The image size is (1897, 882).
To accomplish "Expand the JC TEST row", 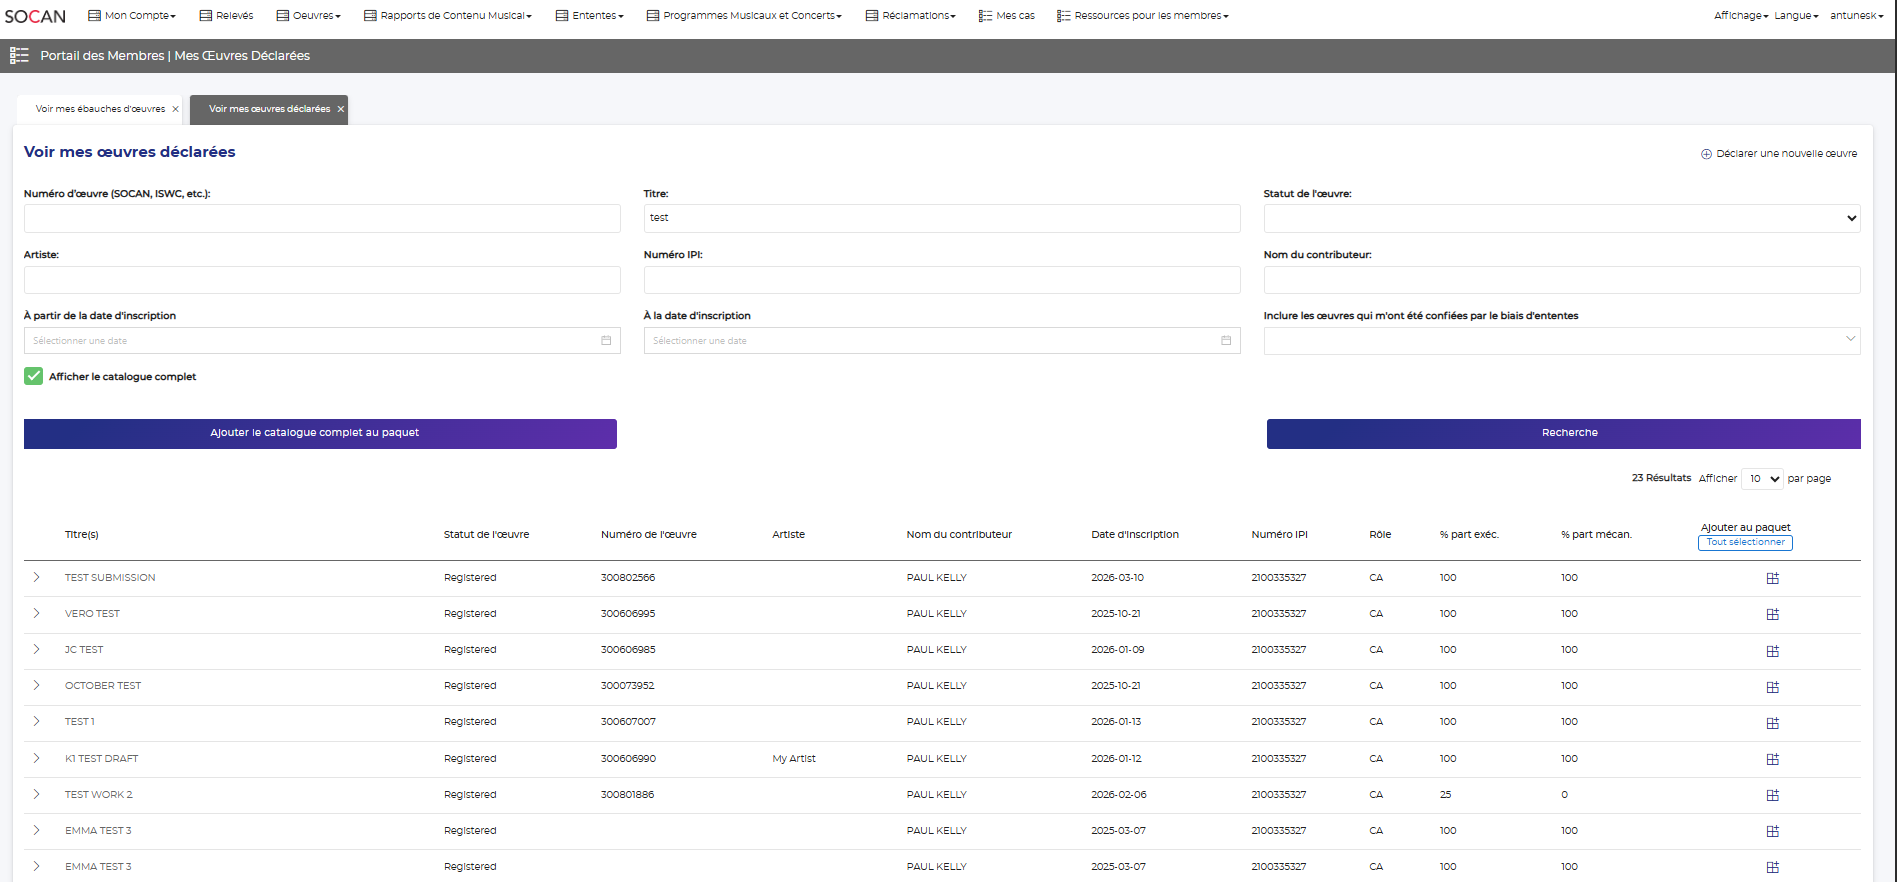I will point(37,650).
